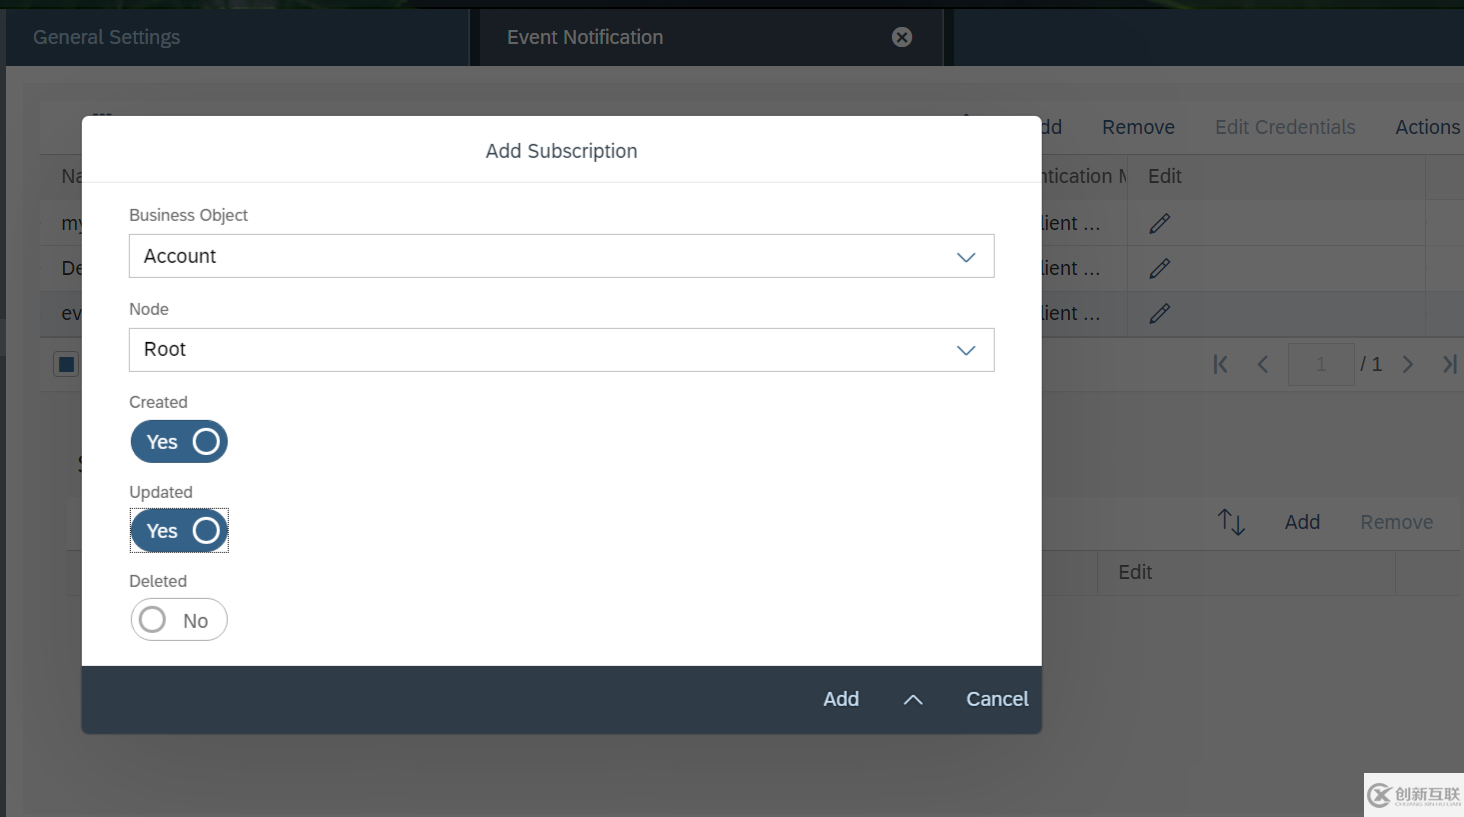Confirm by clicking Add in the dialog

tap(840, 699)
